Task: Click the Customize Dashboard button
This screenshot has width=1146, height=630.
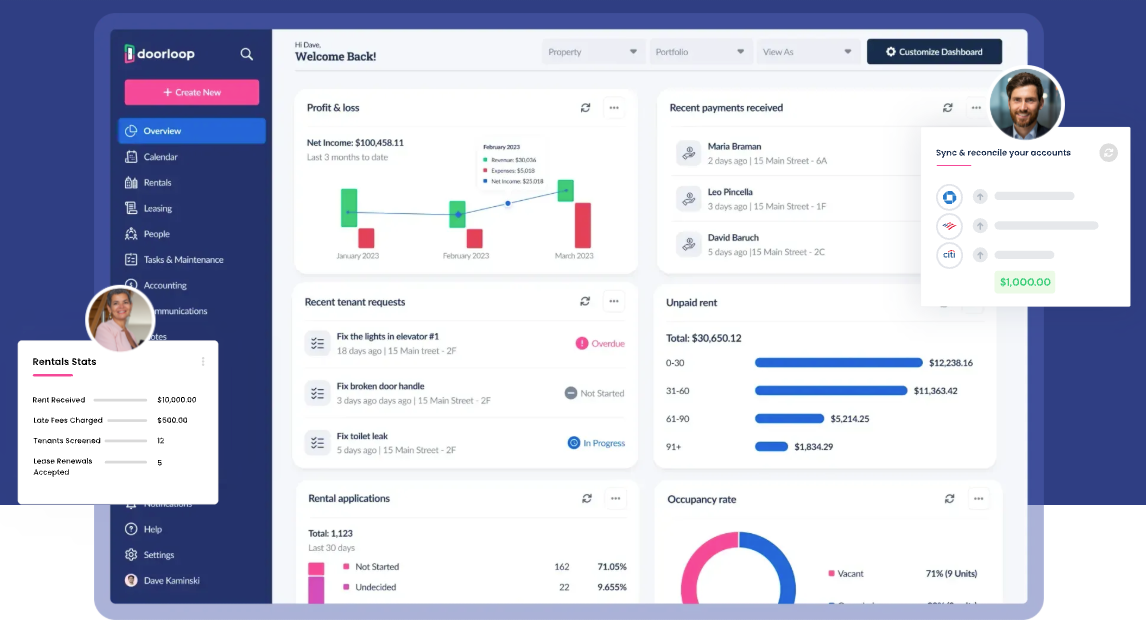Action: click(934, 51)
